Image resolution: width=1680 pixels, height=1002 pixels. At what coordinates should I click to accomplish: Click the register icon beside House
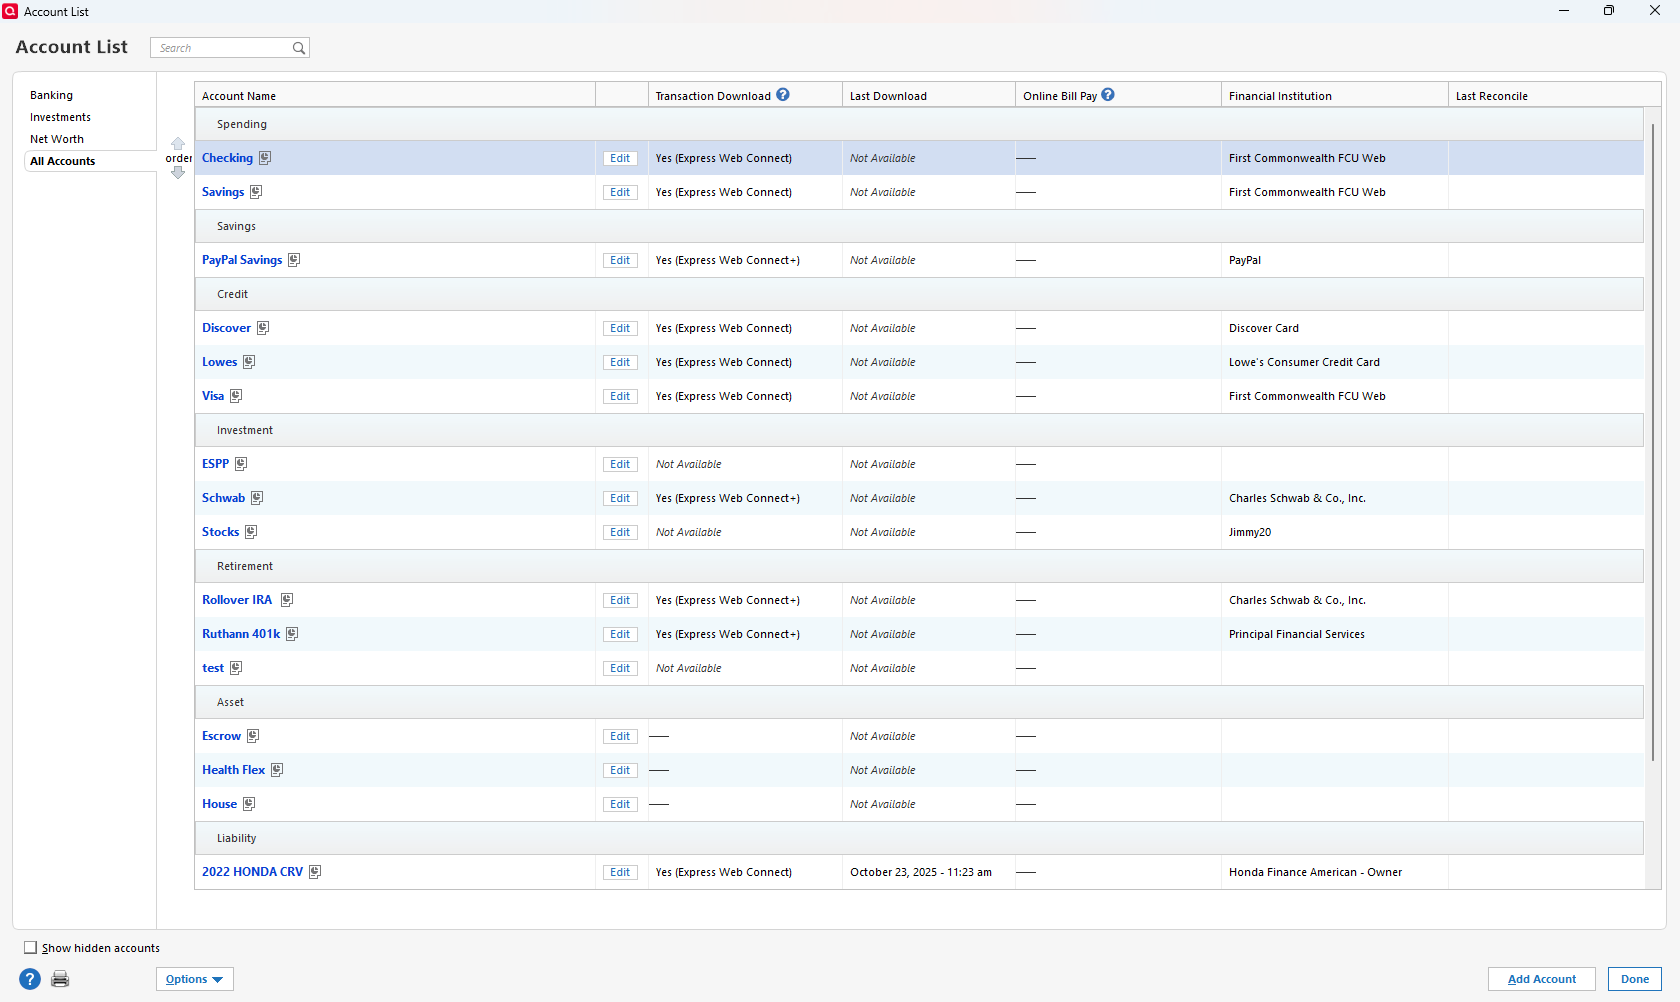point(249,804)
